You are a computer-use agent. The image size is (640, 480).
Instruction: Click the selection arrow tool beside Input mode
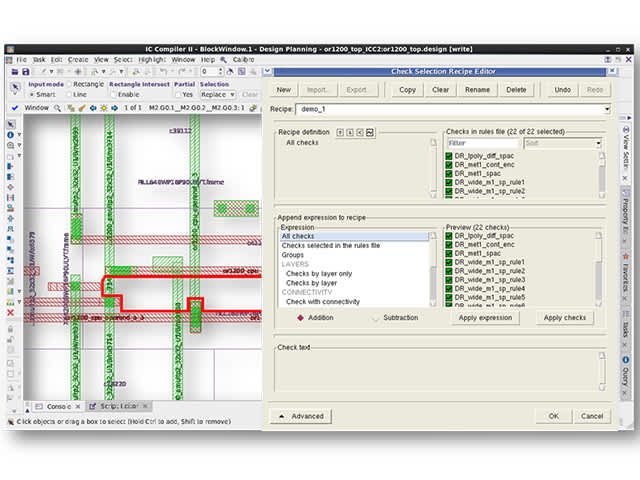coord(15,87)
